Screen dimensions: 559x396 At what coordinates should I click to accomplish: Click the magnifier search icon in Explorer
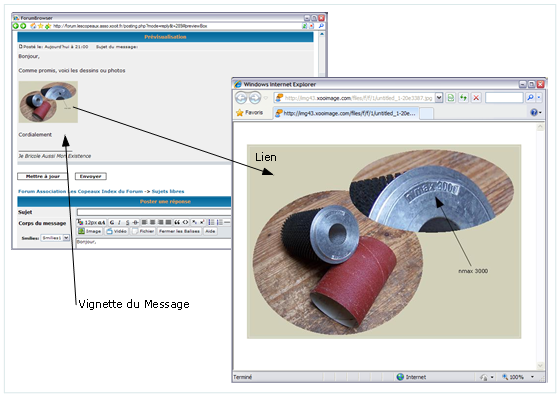coord(530,97)
